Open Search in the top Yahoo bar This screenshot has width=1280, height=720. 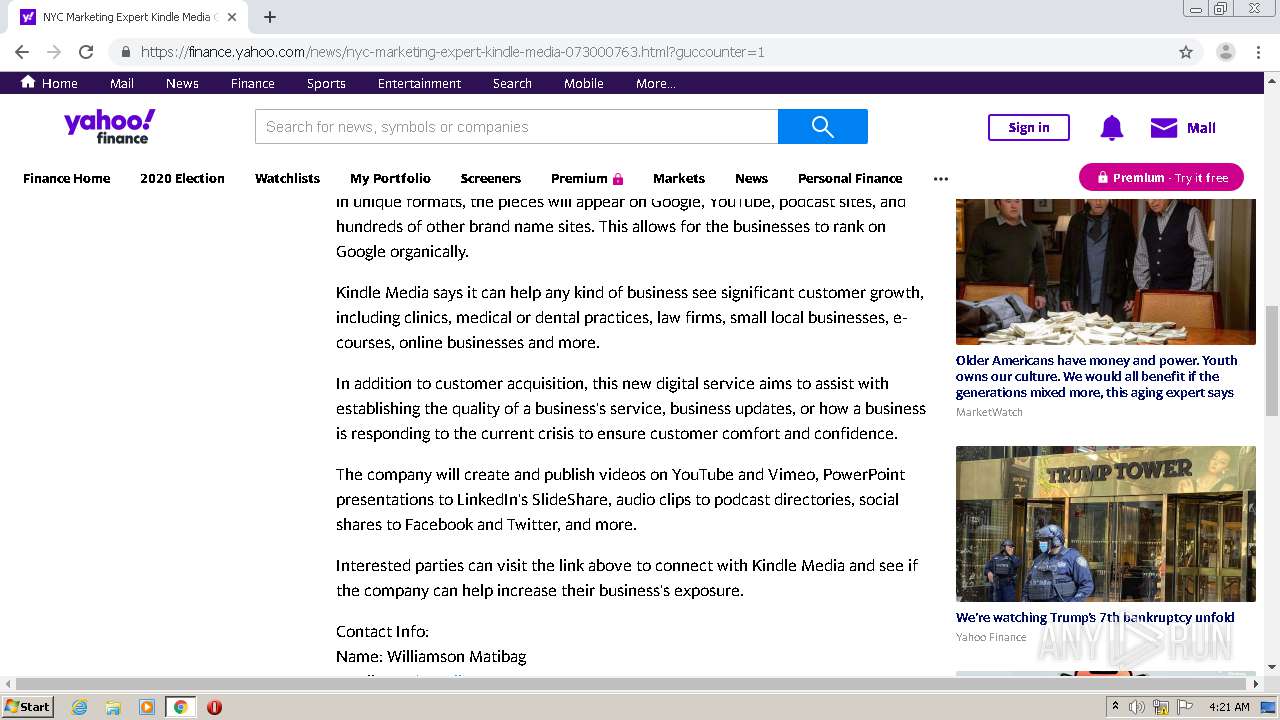coord(512,83)
